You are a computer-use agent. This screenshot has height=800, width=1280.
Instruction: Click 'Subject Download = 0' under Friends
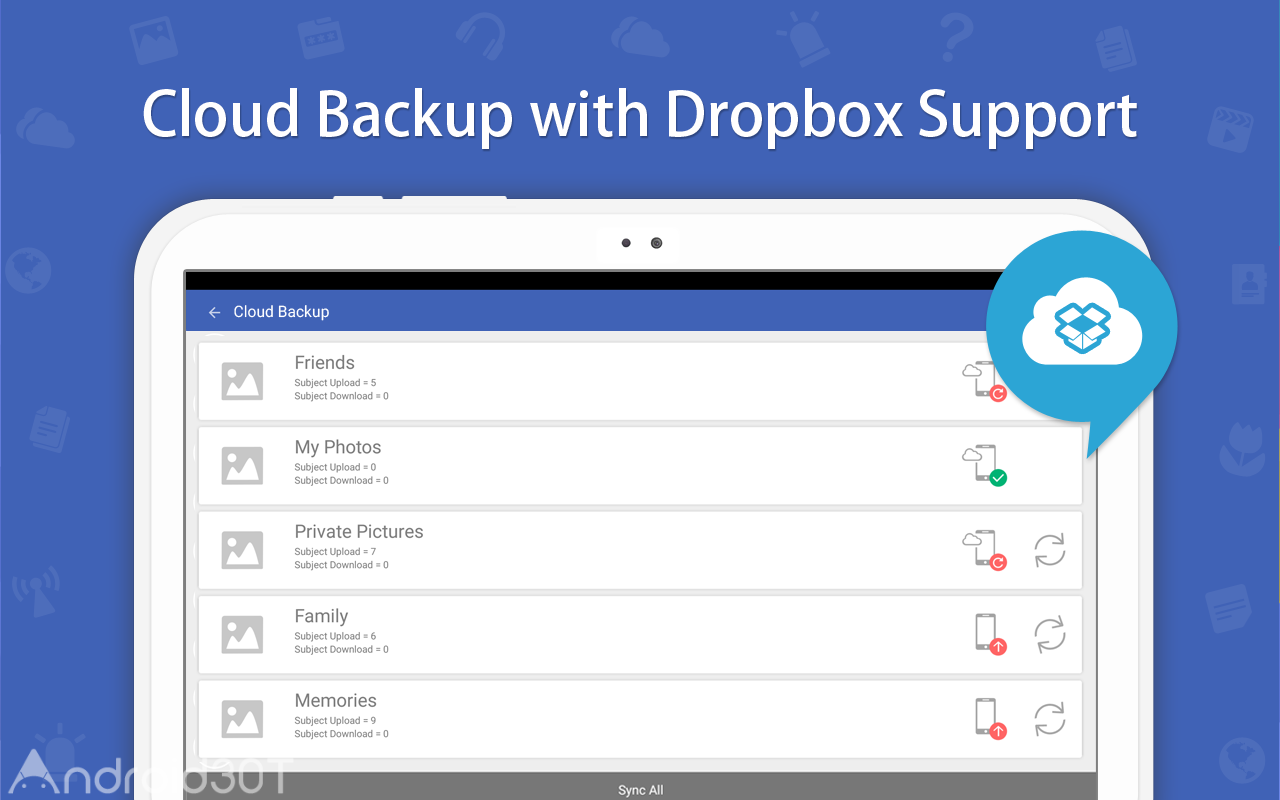(x=341, y=396)
